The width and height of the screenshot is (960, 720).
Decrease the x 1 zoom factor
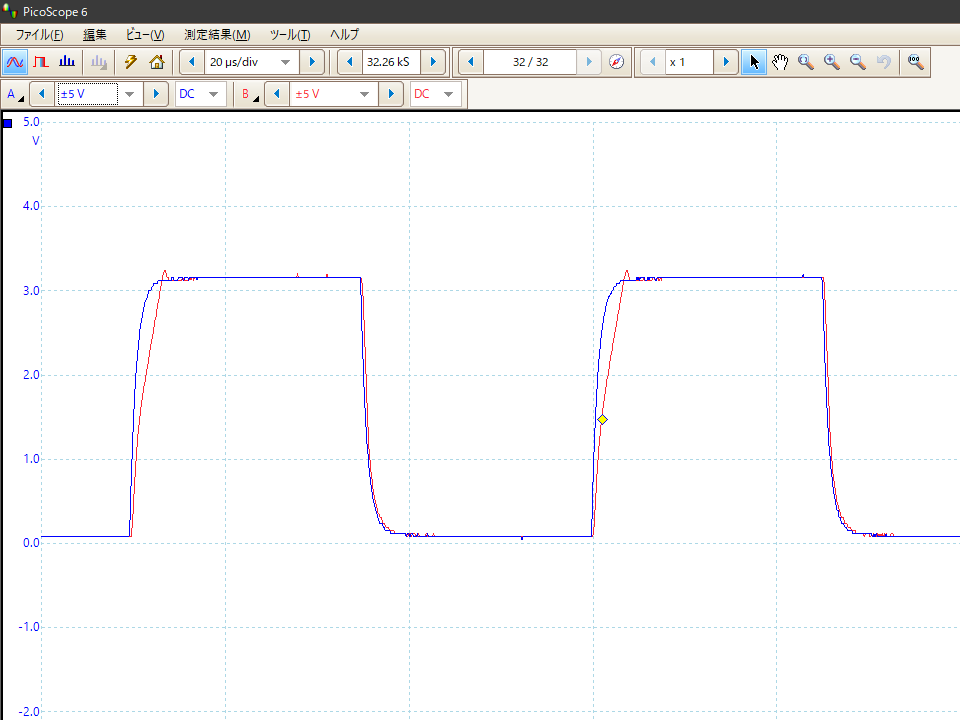pyautogui.click(x=653, y=62)
